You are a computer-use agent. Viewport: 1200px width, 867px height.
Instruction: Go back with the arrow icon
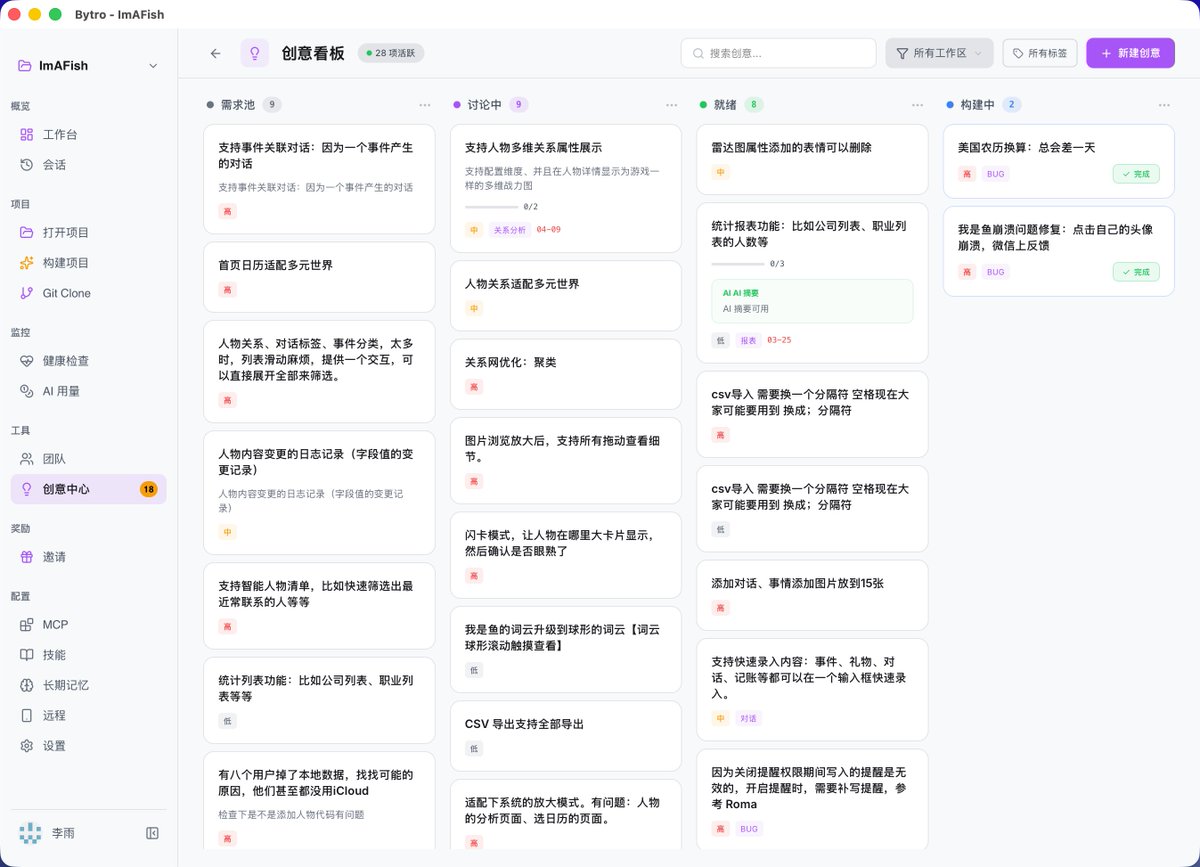coord(215,53)
